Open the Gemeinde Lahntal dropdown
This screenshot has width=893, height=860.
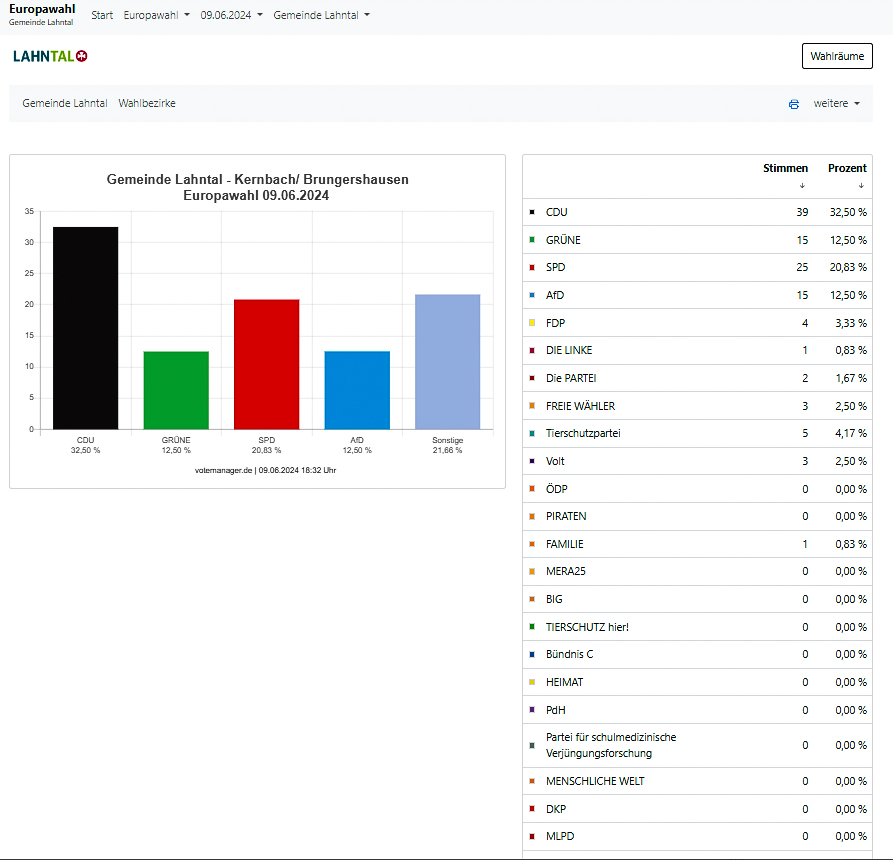321,16
